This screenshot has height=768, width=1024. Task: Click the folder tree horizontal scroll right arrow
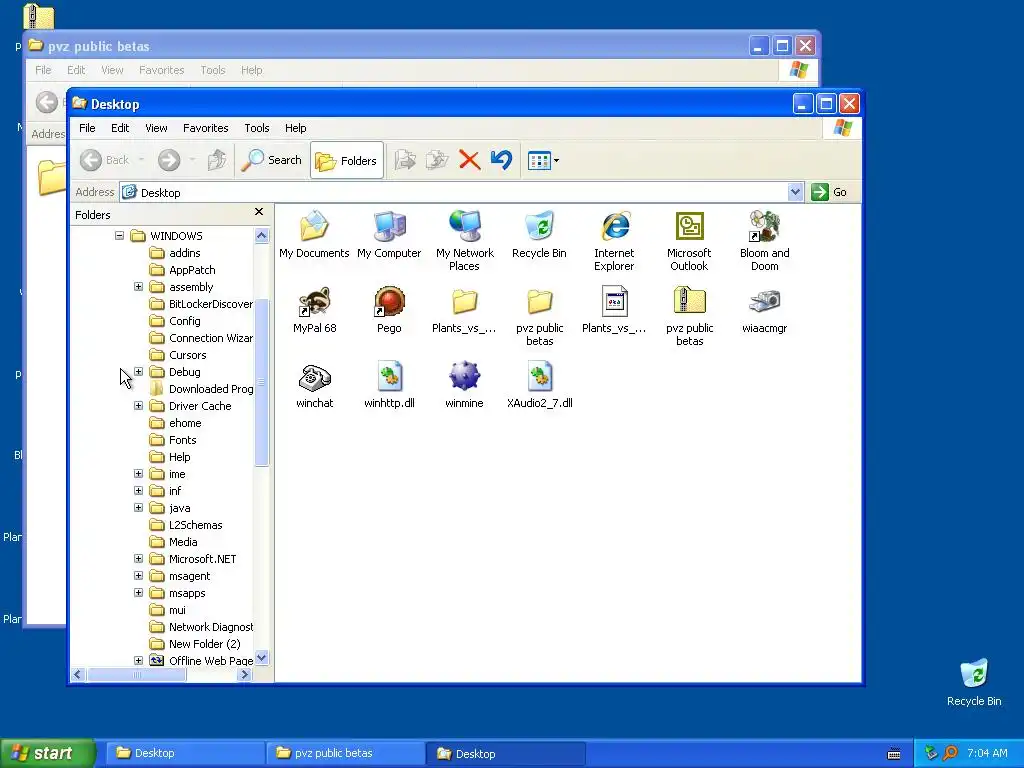[245, 674]
